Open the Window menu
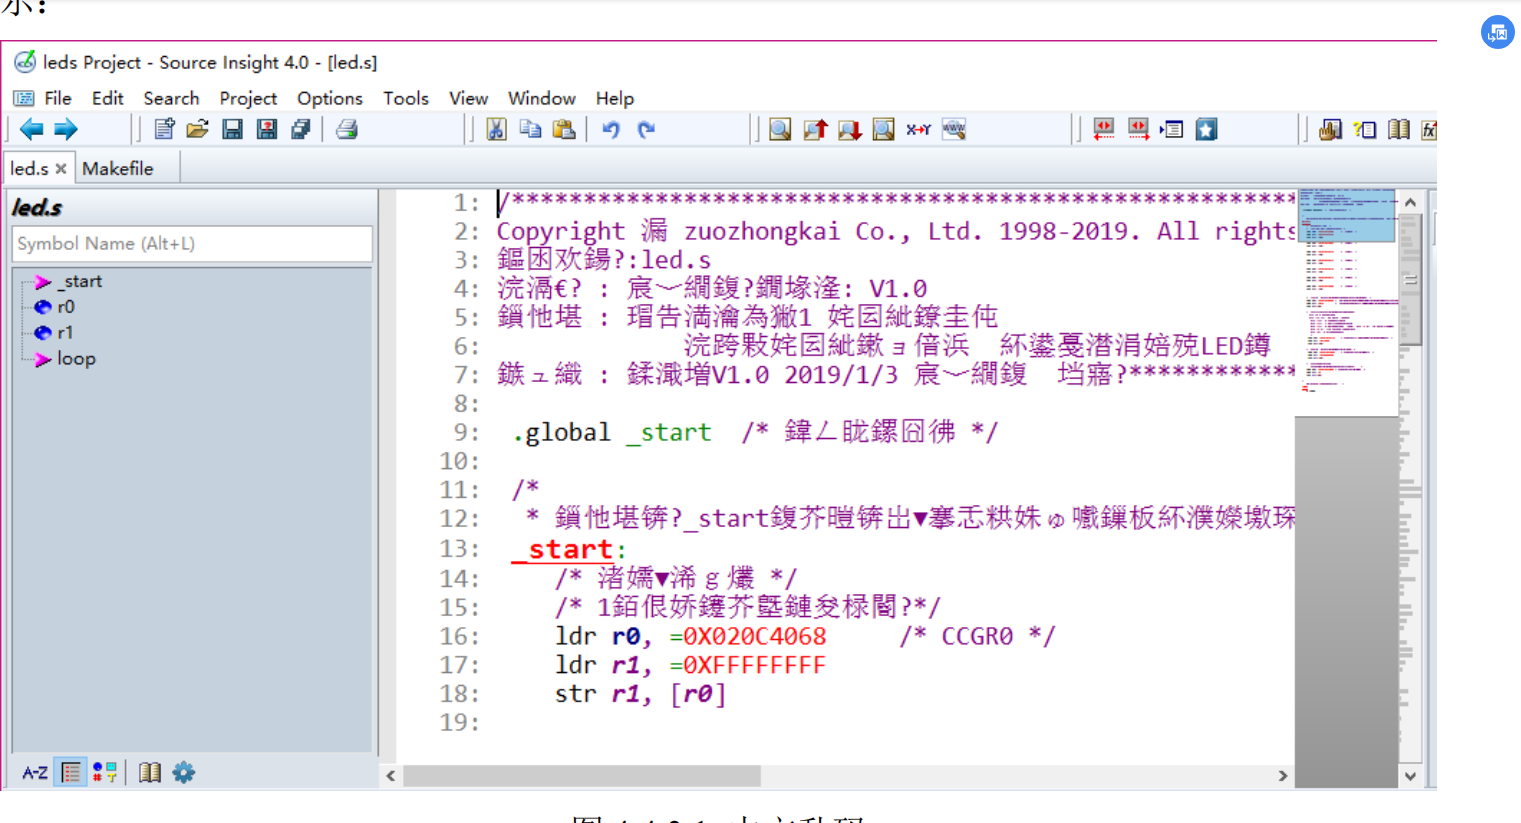 542,98
